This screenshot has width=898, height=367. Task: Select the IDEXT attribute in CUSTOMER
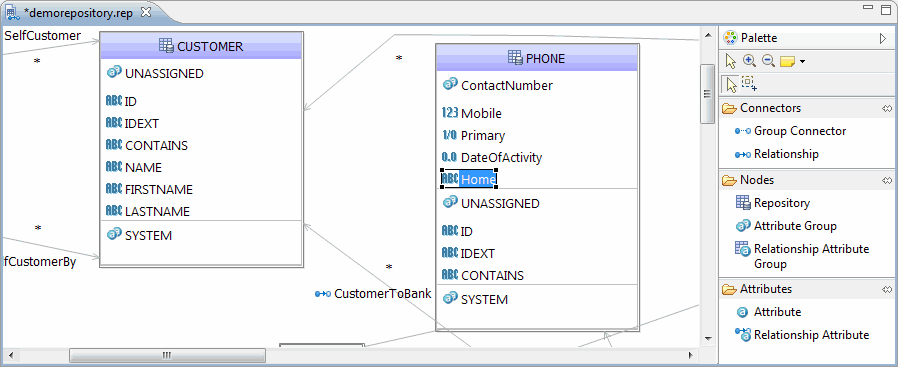pyautogui.click(x=133, y=123)
